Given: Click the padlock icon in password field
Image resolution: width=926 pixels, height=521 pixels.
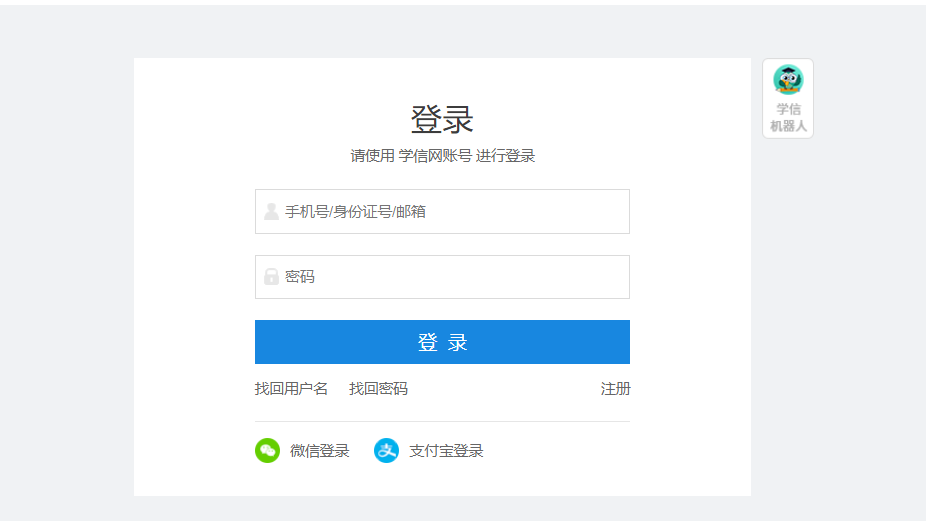Looking at the screenshot, I should point(271,276).
